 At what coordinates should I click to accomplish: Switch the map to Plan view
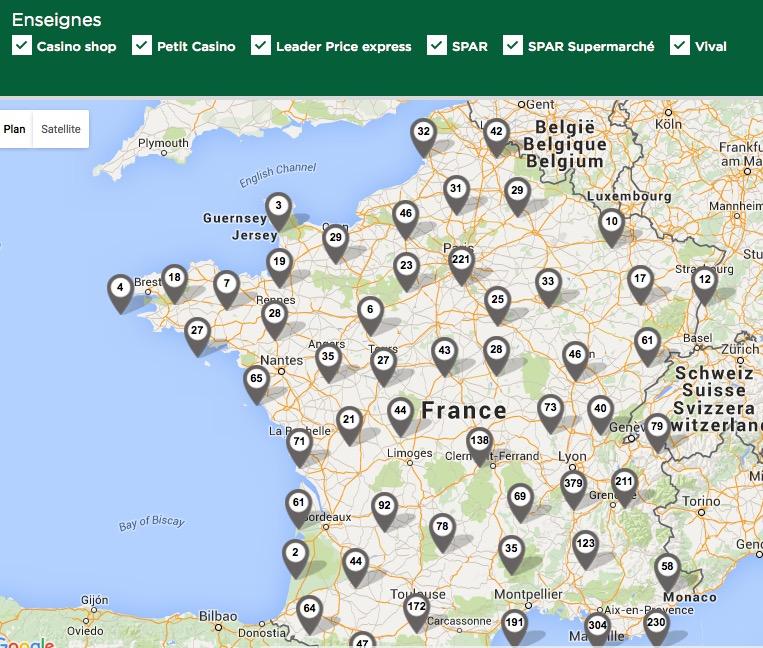pos(15,129)
